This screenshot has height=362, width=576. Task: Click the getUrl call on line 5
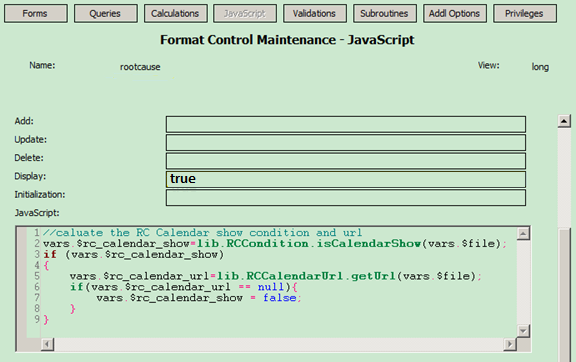click(x=373, y=276)
